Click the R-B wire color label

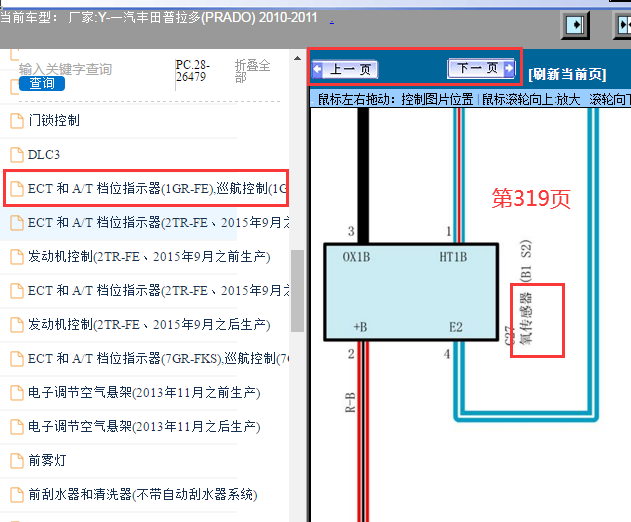350,403
